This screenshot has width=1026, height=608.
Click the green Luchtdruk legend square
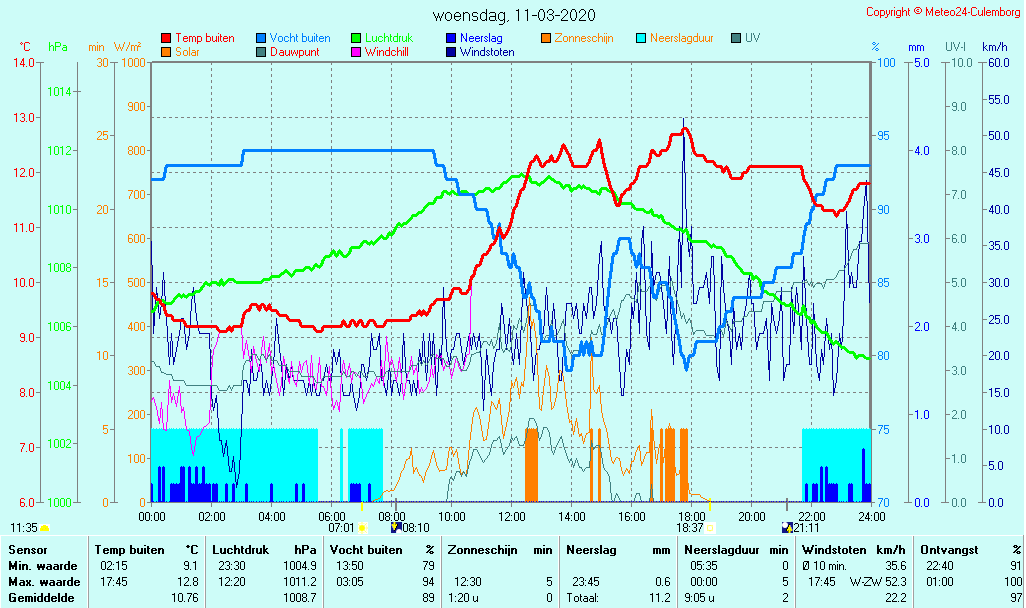click(x=355, y=38)
